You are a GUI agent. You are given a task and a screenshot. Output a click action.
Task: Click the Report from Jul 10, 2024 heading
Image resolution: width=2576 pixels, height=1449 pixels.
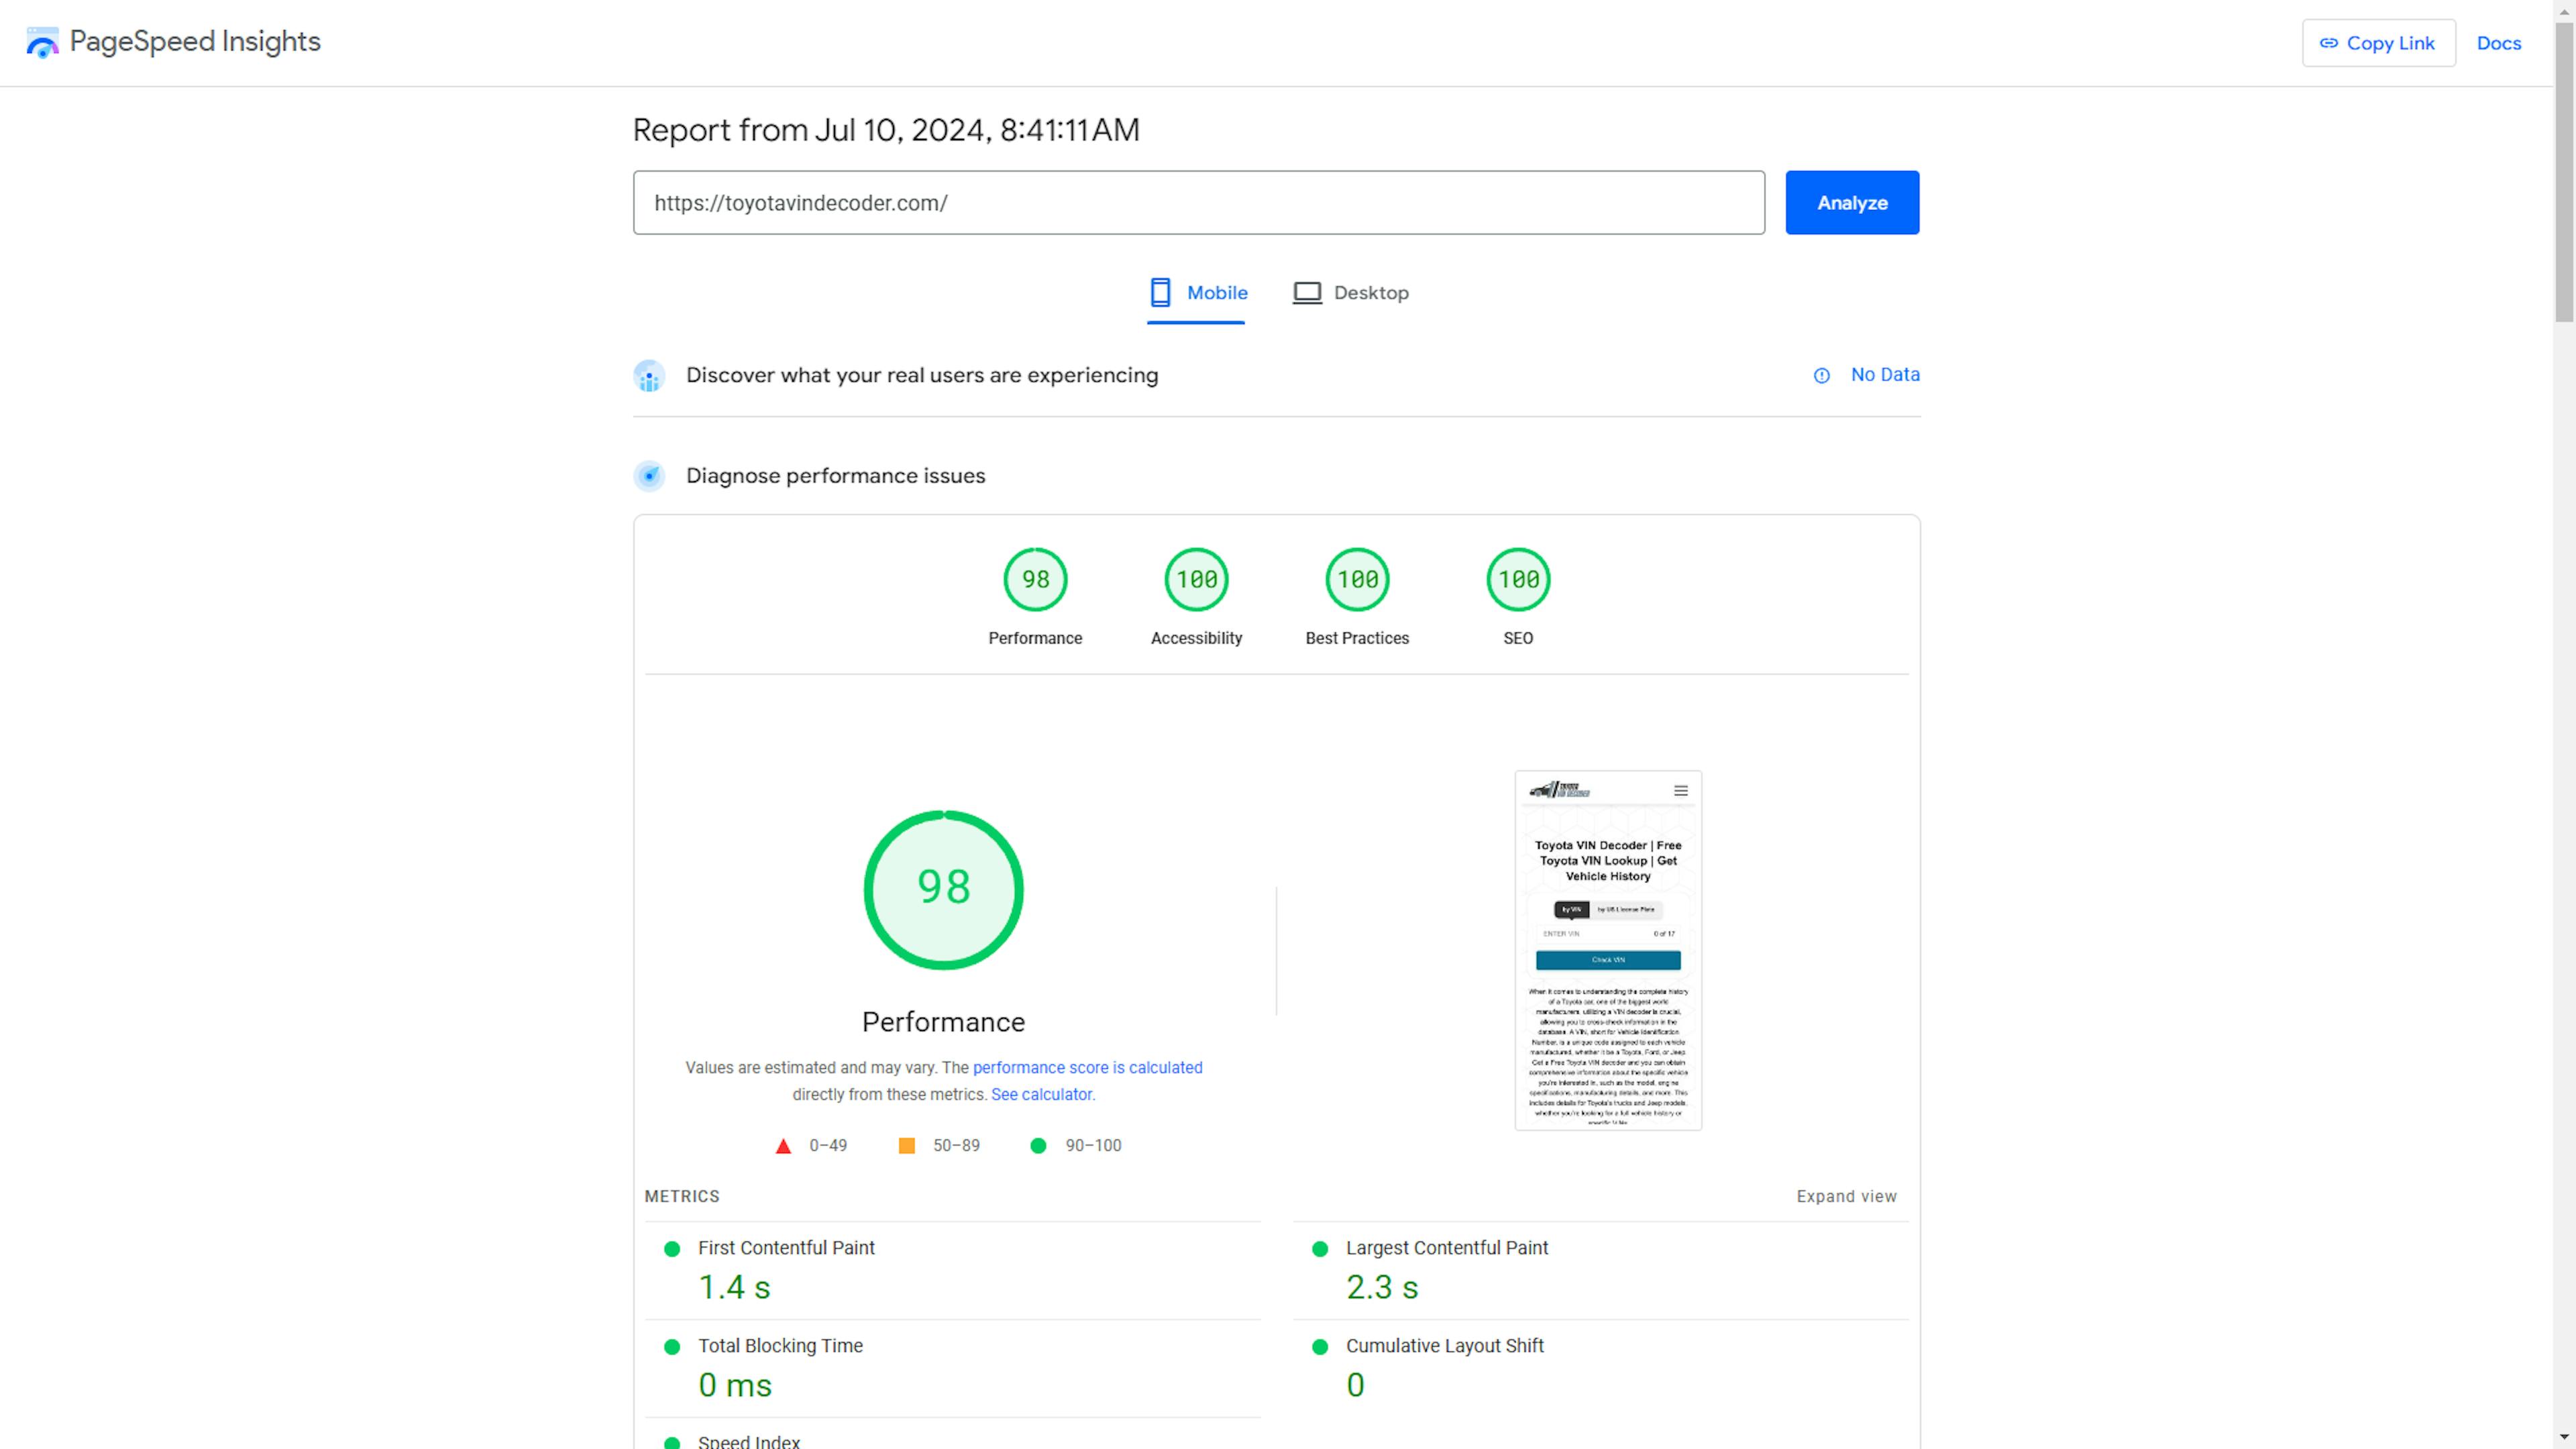coord(886,130)
